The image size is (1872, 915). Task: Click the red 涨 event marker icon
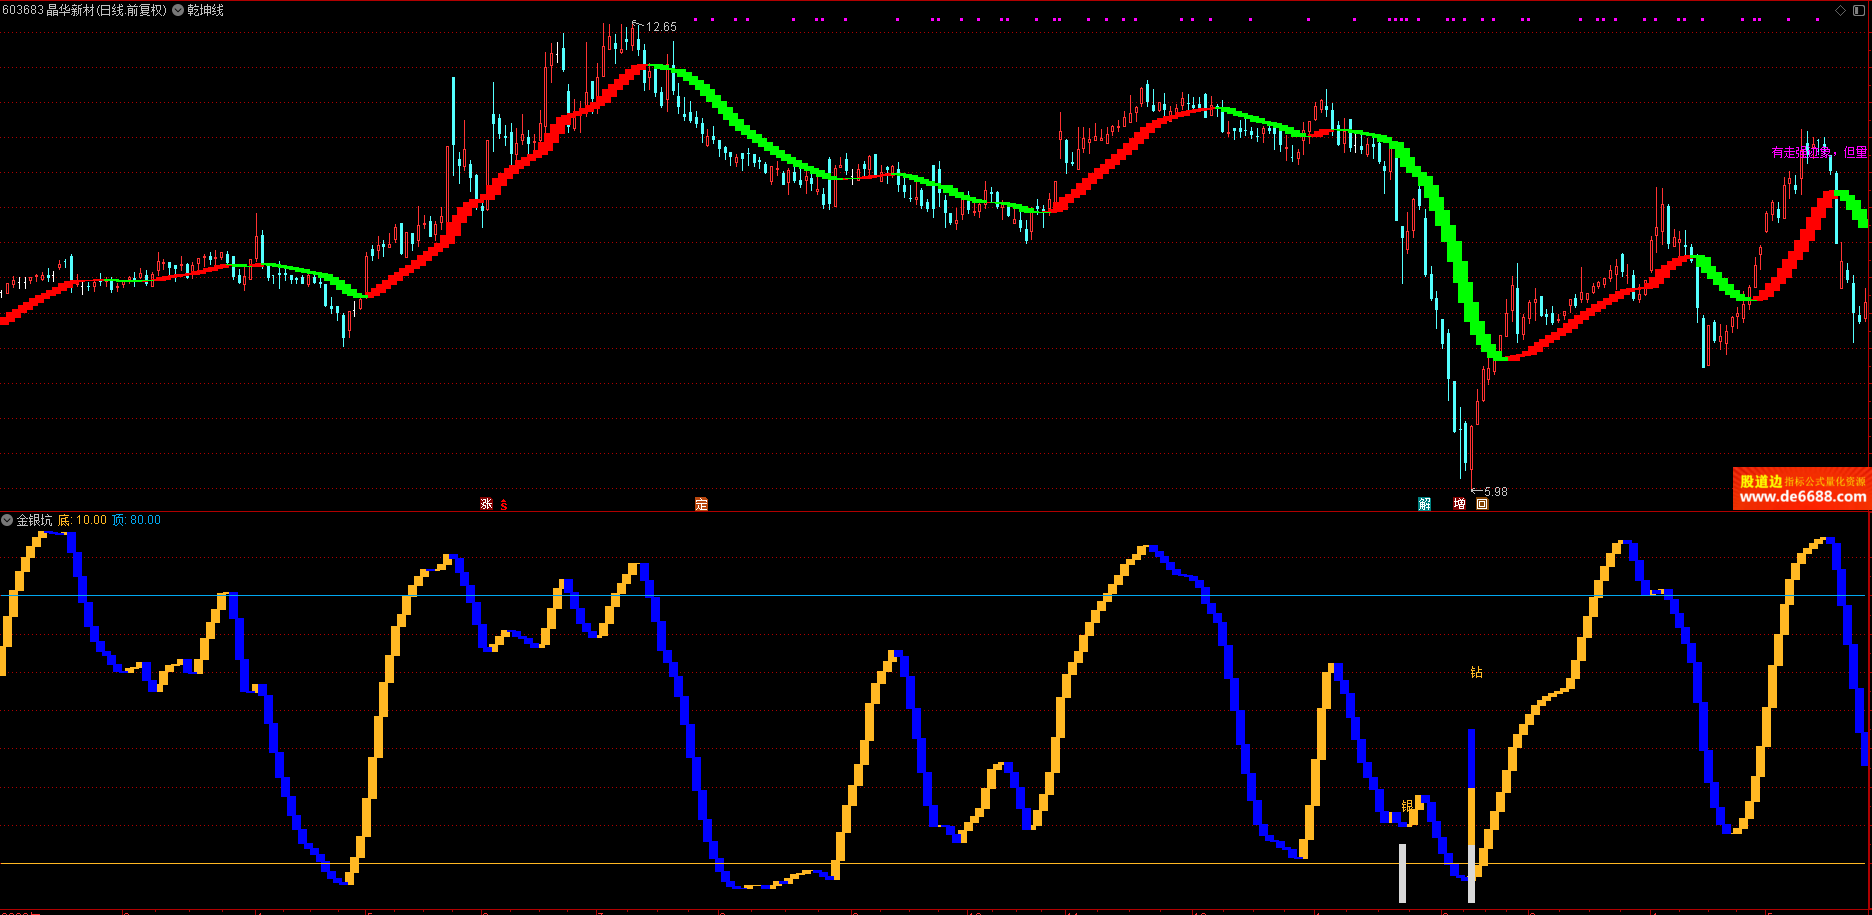[486, 504]
